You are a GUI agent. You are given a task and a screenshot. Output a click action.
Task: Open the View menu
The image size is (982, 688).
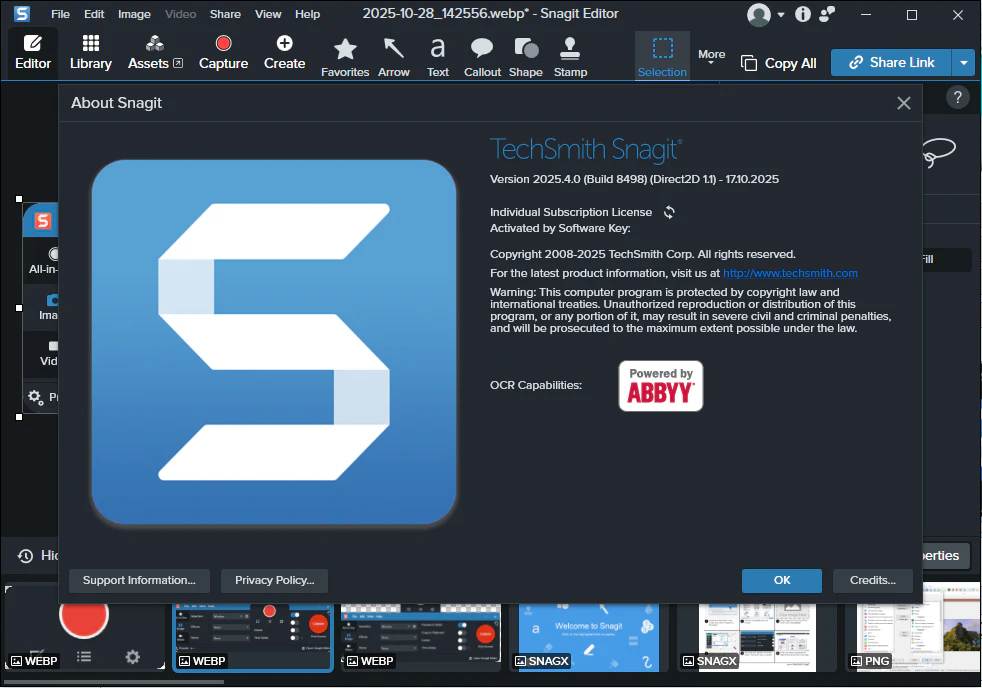[268, 14]
